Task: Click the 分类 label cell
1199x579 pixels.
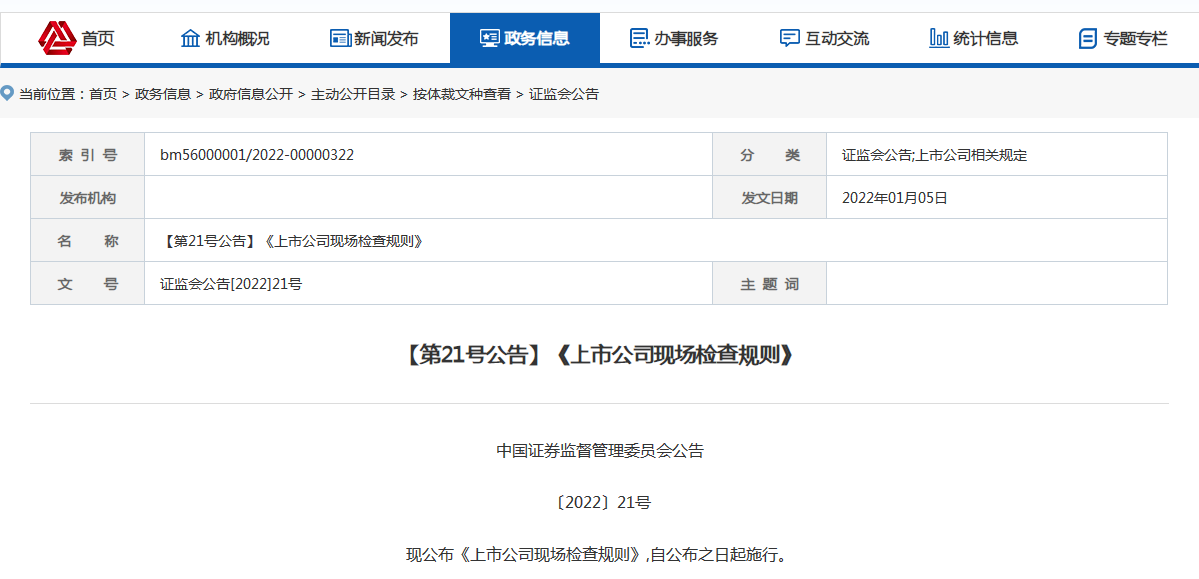Action: (769, 155)
